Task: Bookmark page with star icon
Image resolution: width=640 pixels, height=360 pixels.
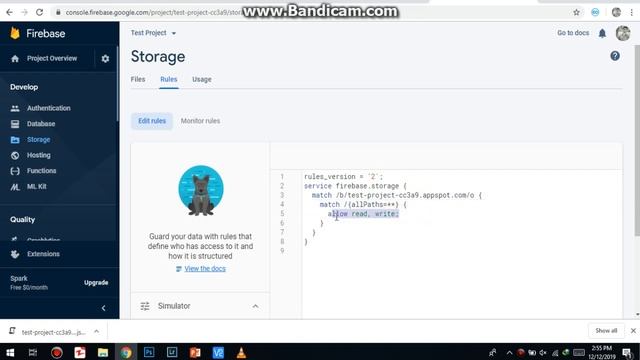Action: tap(576, 13)
